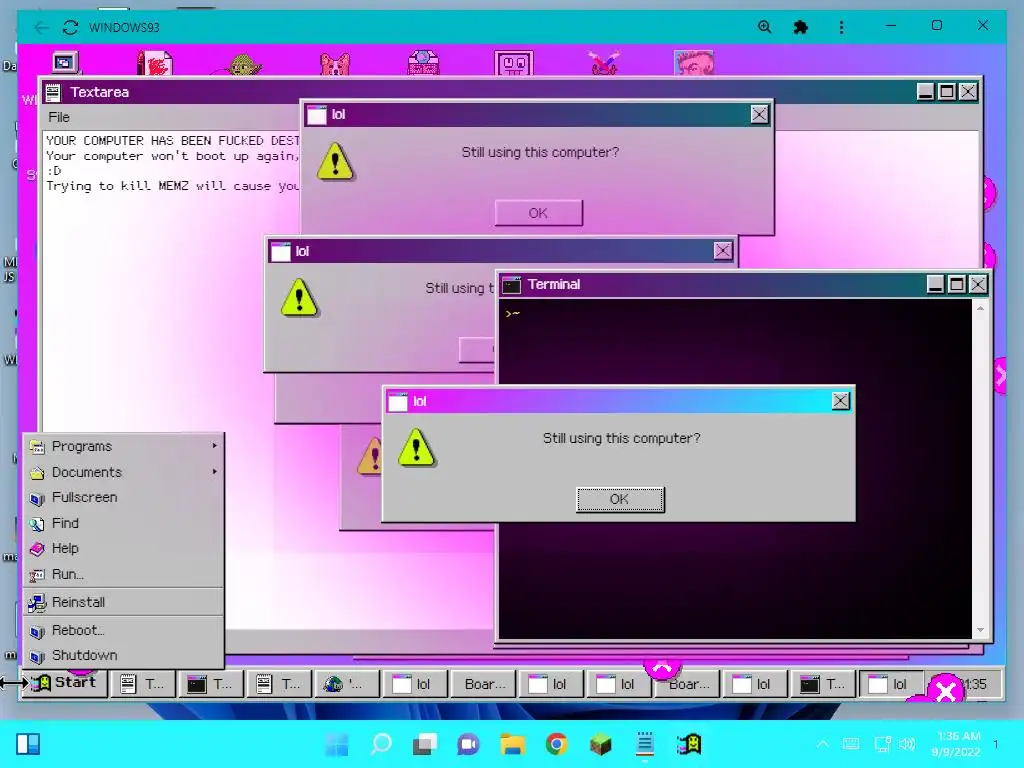Open the browser zoom magnifier
The height and width of the screenshot is (768, 1024).
tap(764, 27)
